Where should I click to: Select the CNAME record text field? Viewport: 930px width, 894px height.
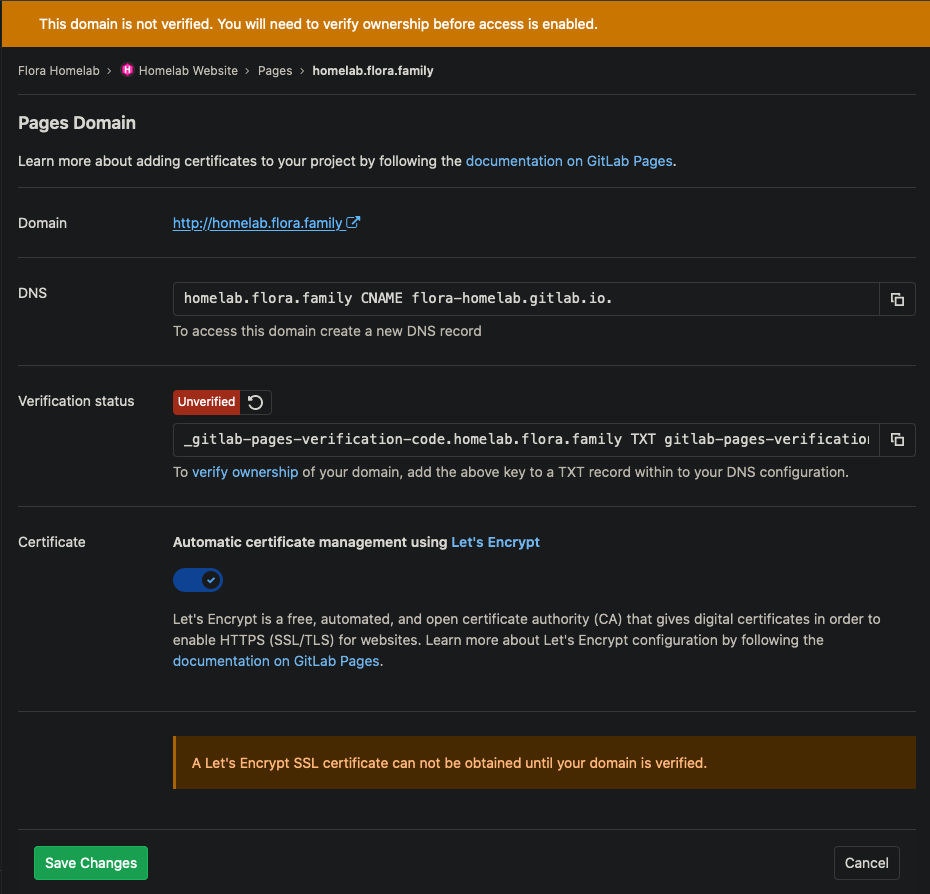pos(520,298)
